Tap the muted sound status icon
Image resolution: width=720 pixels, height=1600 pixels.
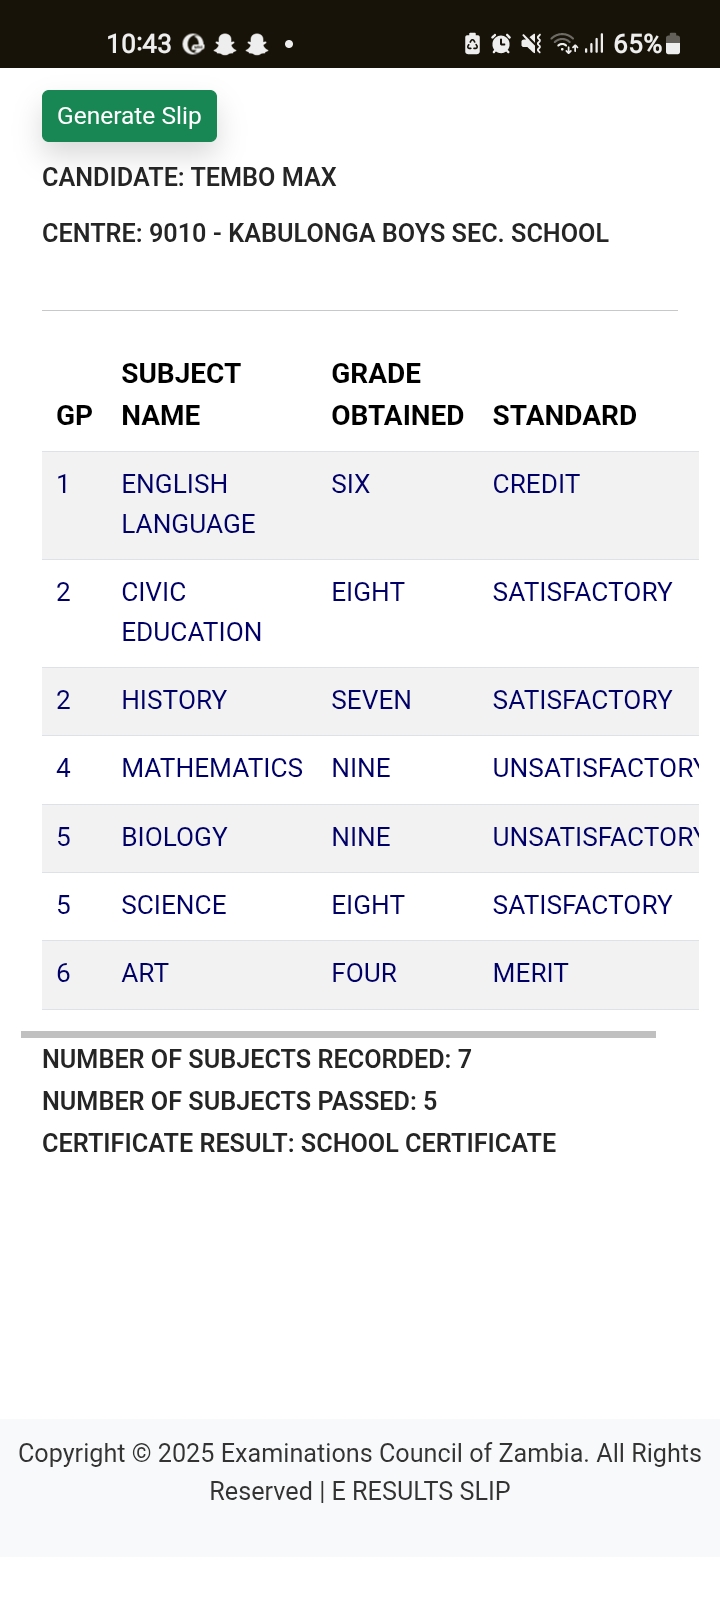point(531,44)
